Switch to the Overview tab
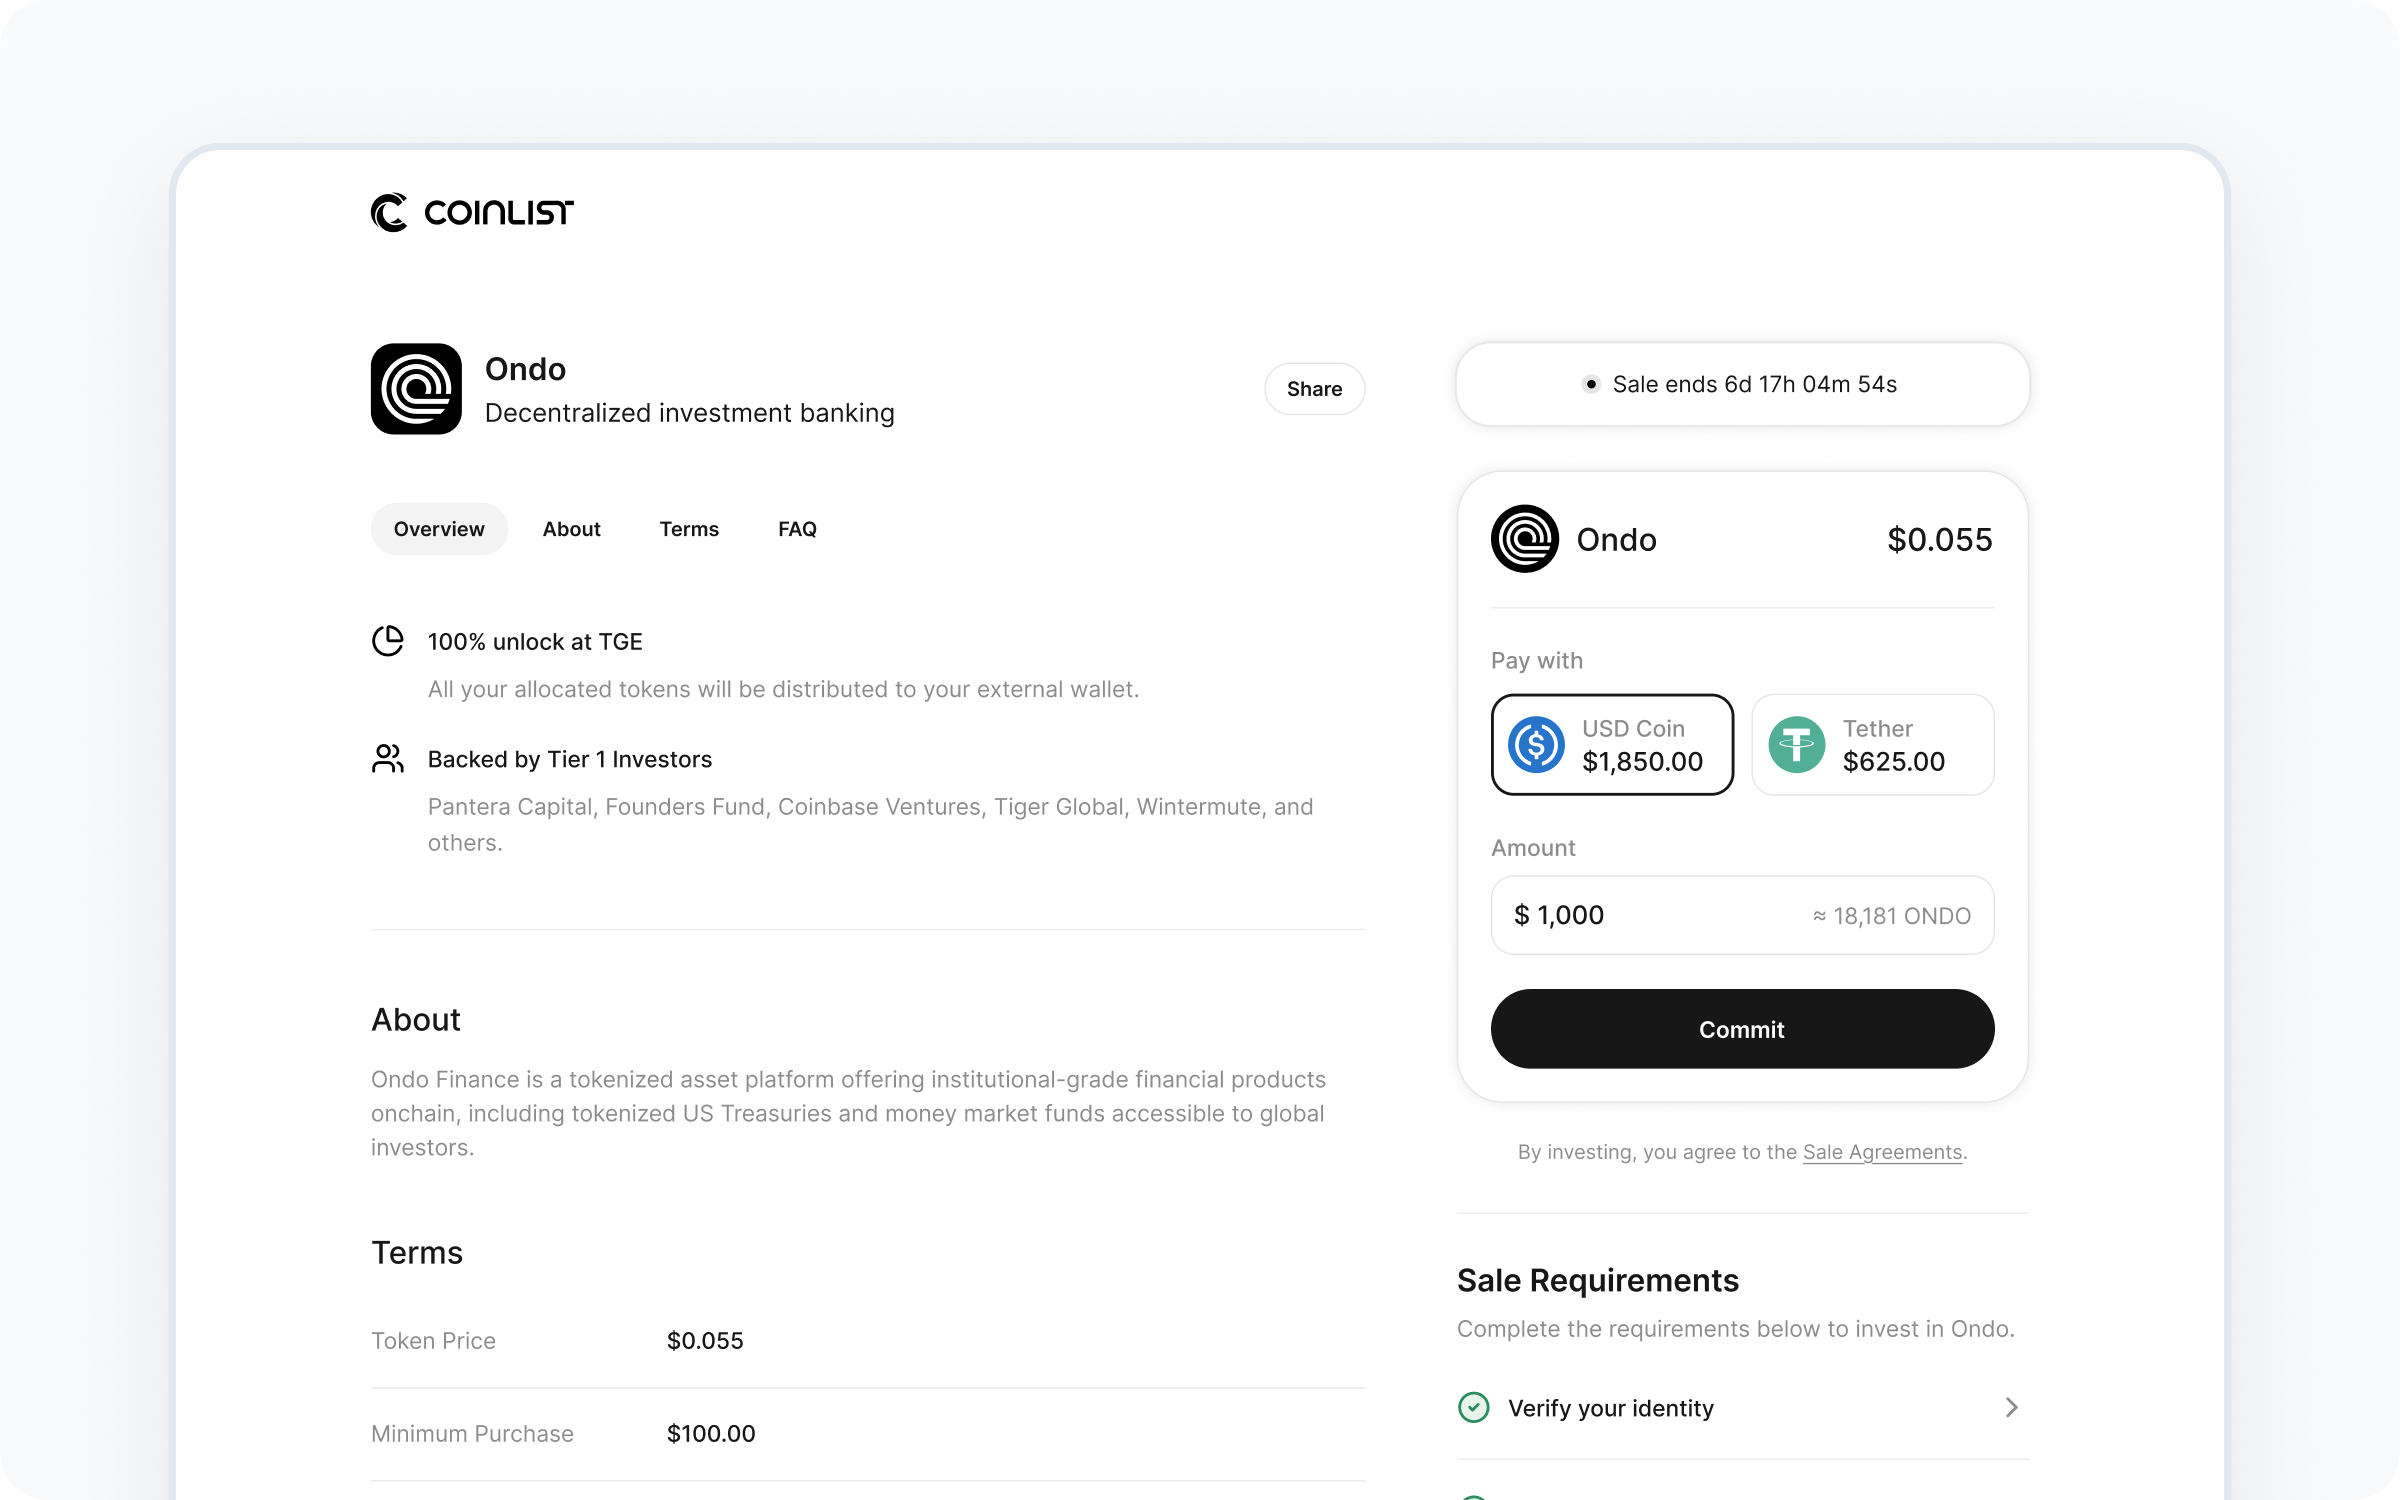 [x=439, y=529]
